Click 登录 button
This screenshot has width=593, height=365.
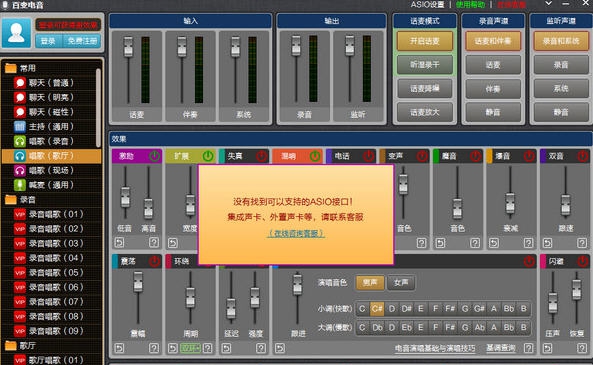click(x=48, y=41)
